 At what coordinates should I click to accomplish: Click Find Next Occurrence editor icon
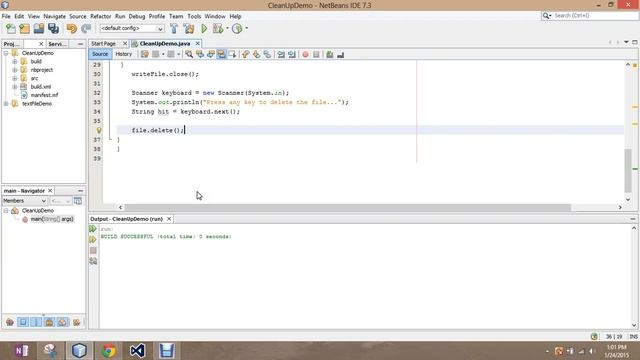coord(211,54)
